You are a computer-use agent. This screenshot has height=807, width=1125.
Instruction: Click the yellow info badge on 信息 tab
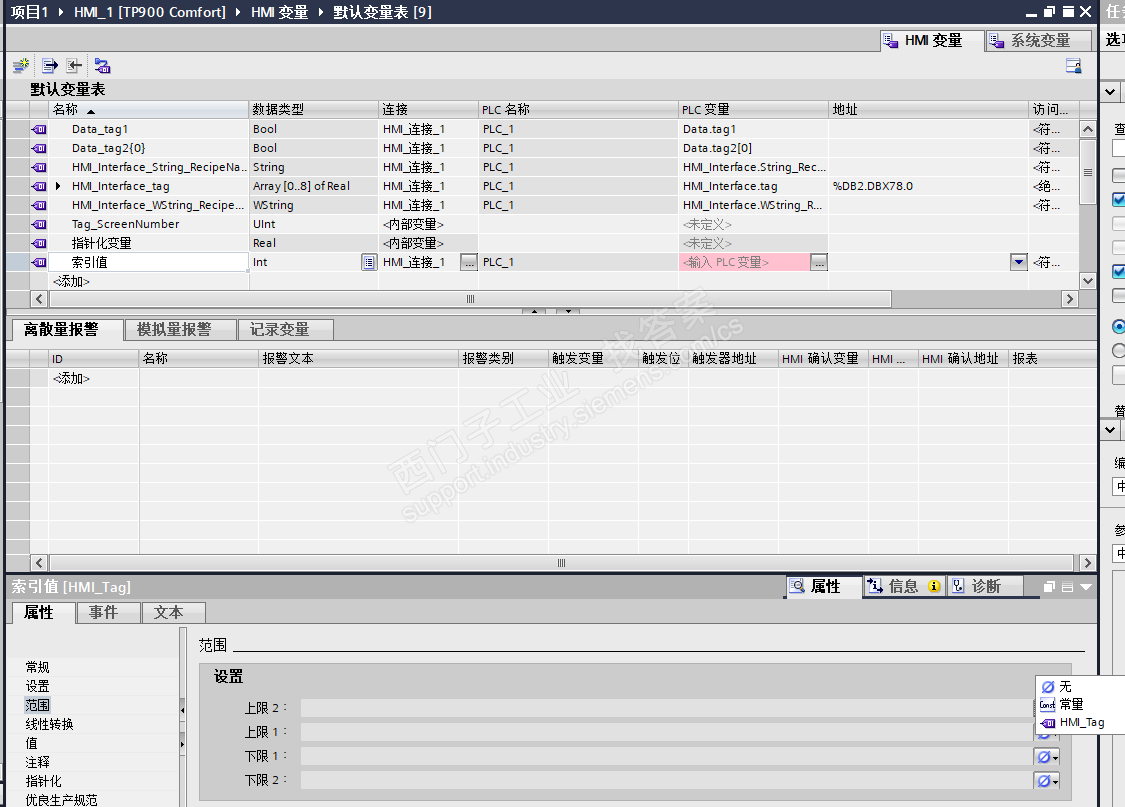click(x=933, y=586)
